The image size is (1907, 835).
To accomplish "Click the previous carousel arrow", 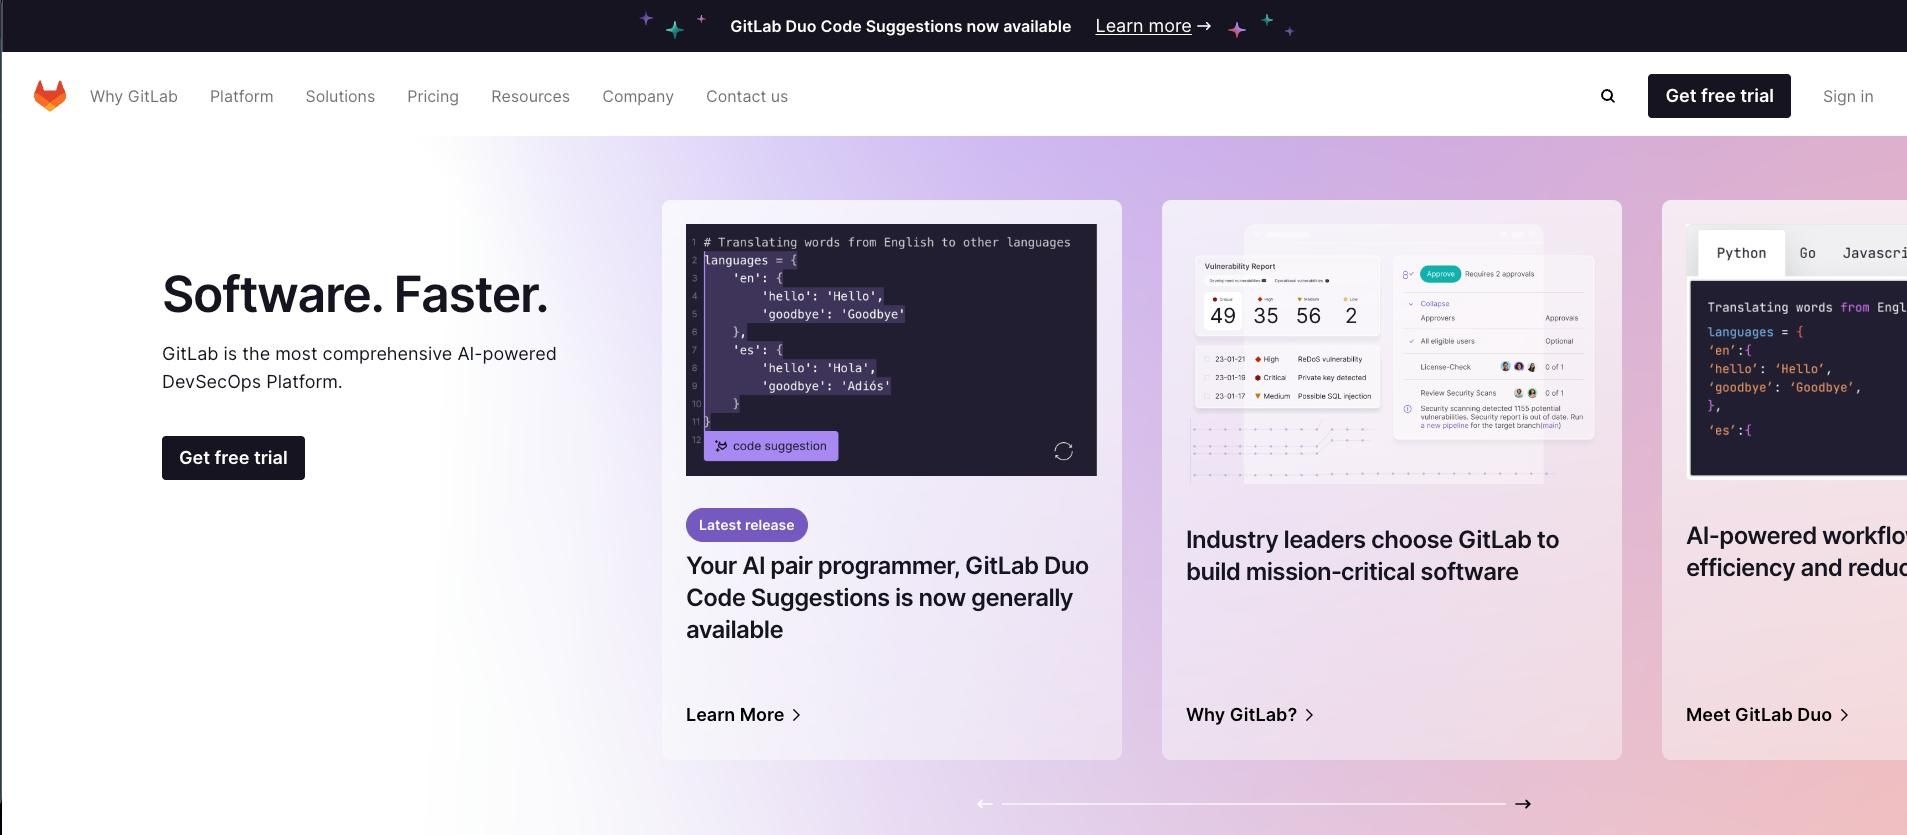I will pos(985,804).
